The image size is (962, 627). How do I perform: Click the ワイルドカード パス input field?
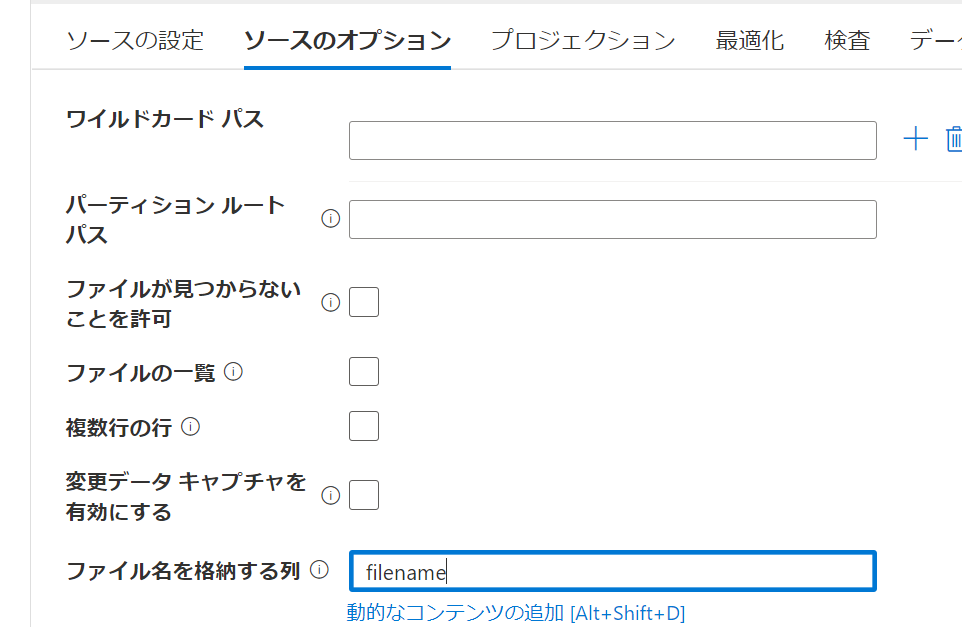coord(612,140)
